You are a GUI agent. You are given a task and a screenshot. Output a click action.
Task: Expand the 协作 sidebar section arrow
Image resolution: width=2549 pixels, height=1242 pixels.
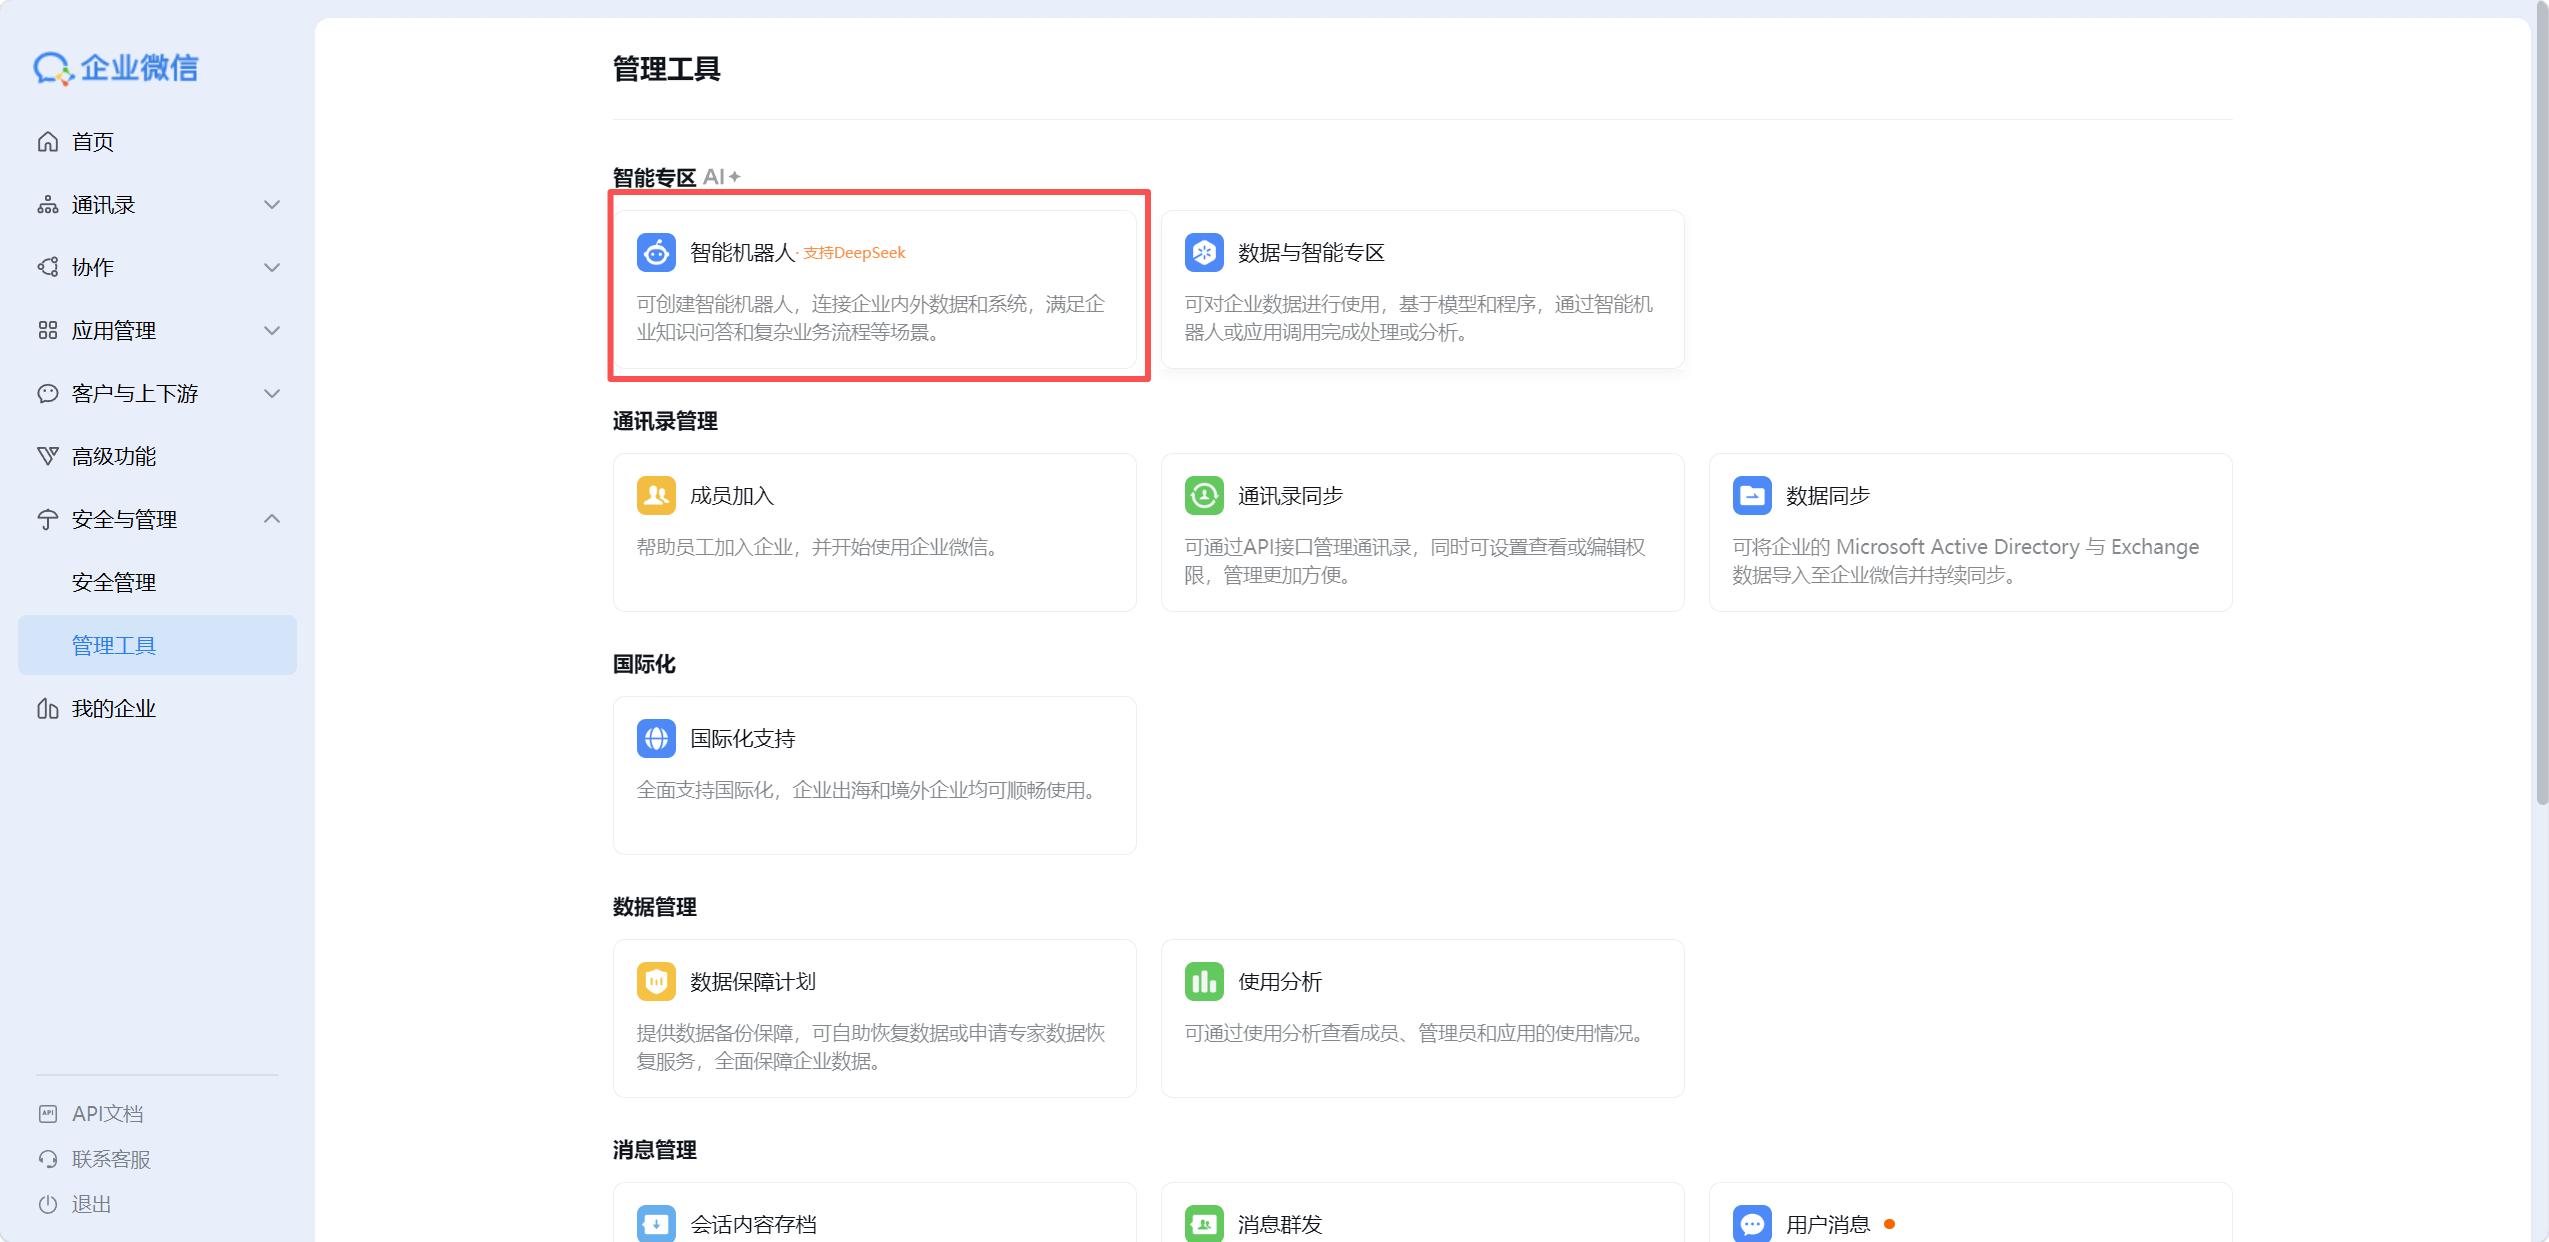[x=272, y=268]
